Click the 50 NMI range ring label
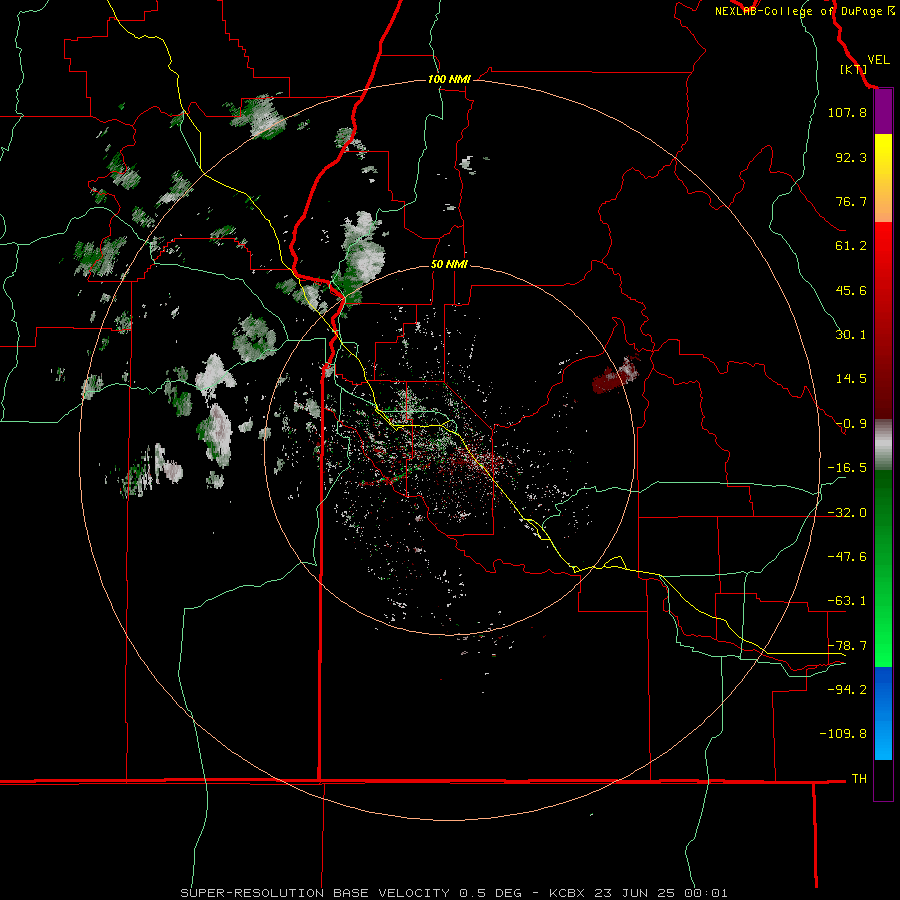Screen dimensions: 900x900 pyautogui.click(x=449, y=265)
